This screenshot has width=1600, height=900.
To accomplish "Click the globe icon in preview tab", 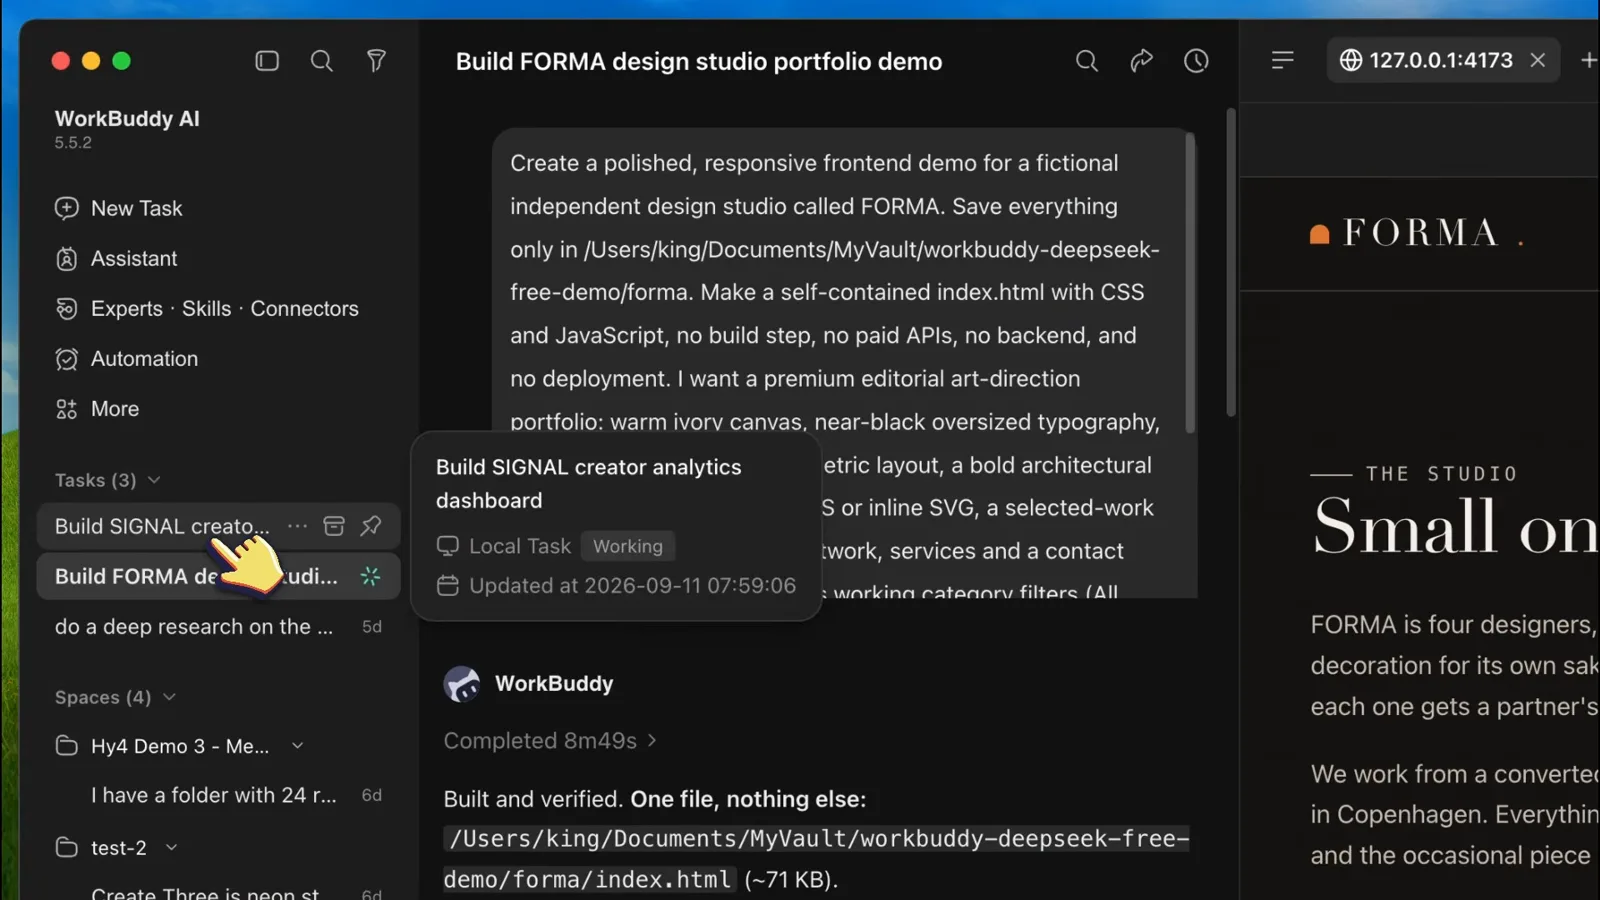I will (x=1351, y=60).
